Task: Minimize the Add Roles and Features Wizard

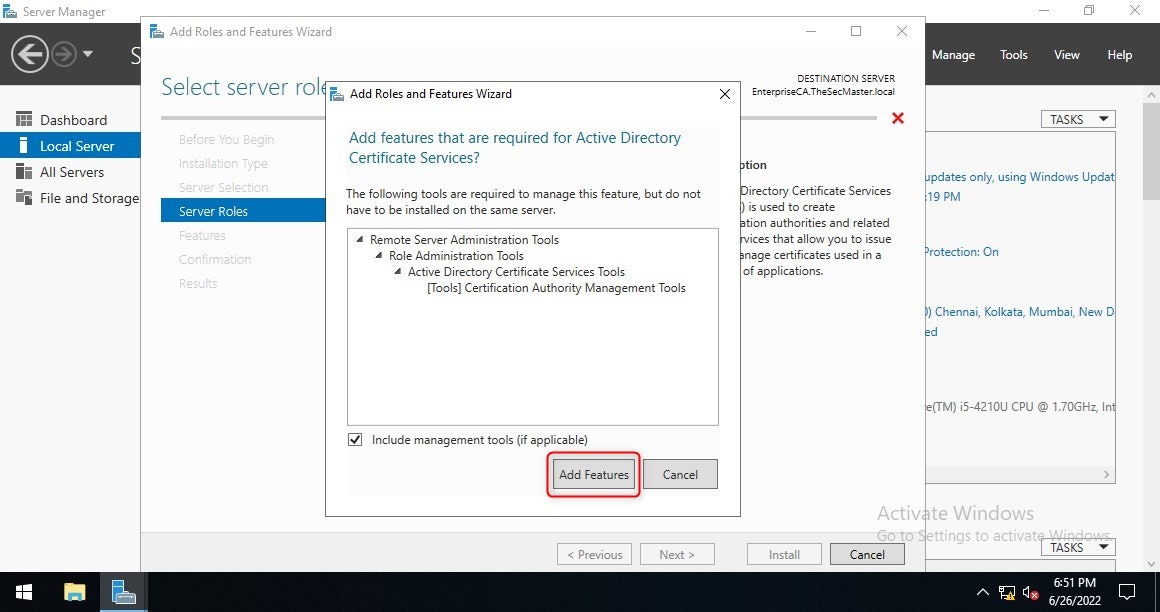Action: click(811, 32)
